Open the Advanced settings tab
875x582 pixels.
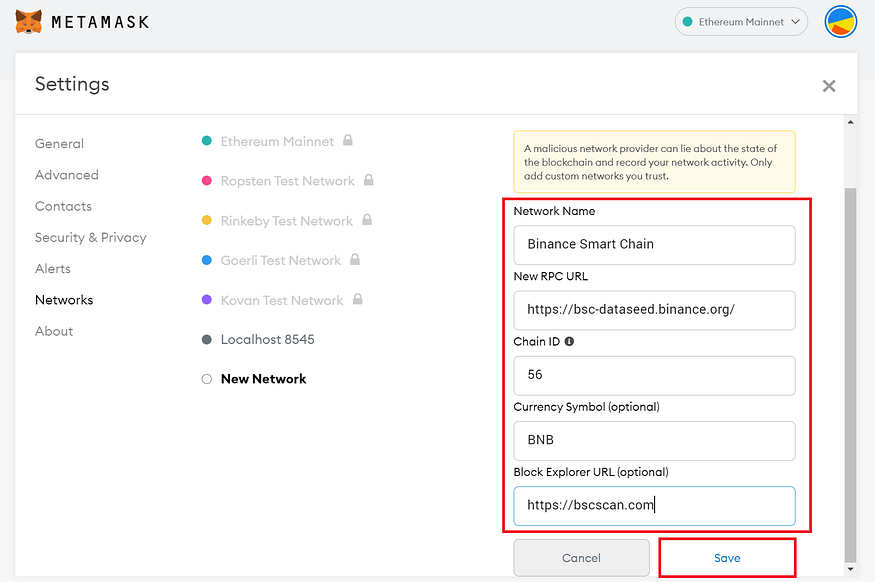tap(67, 175)
